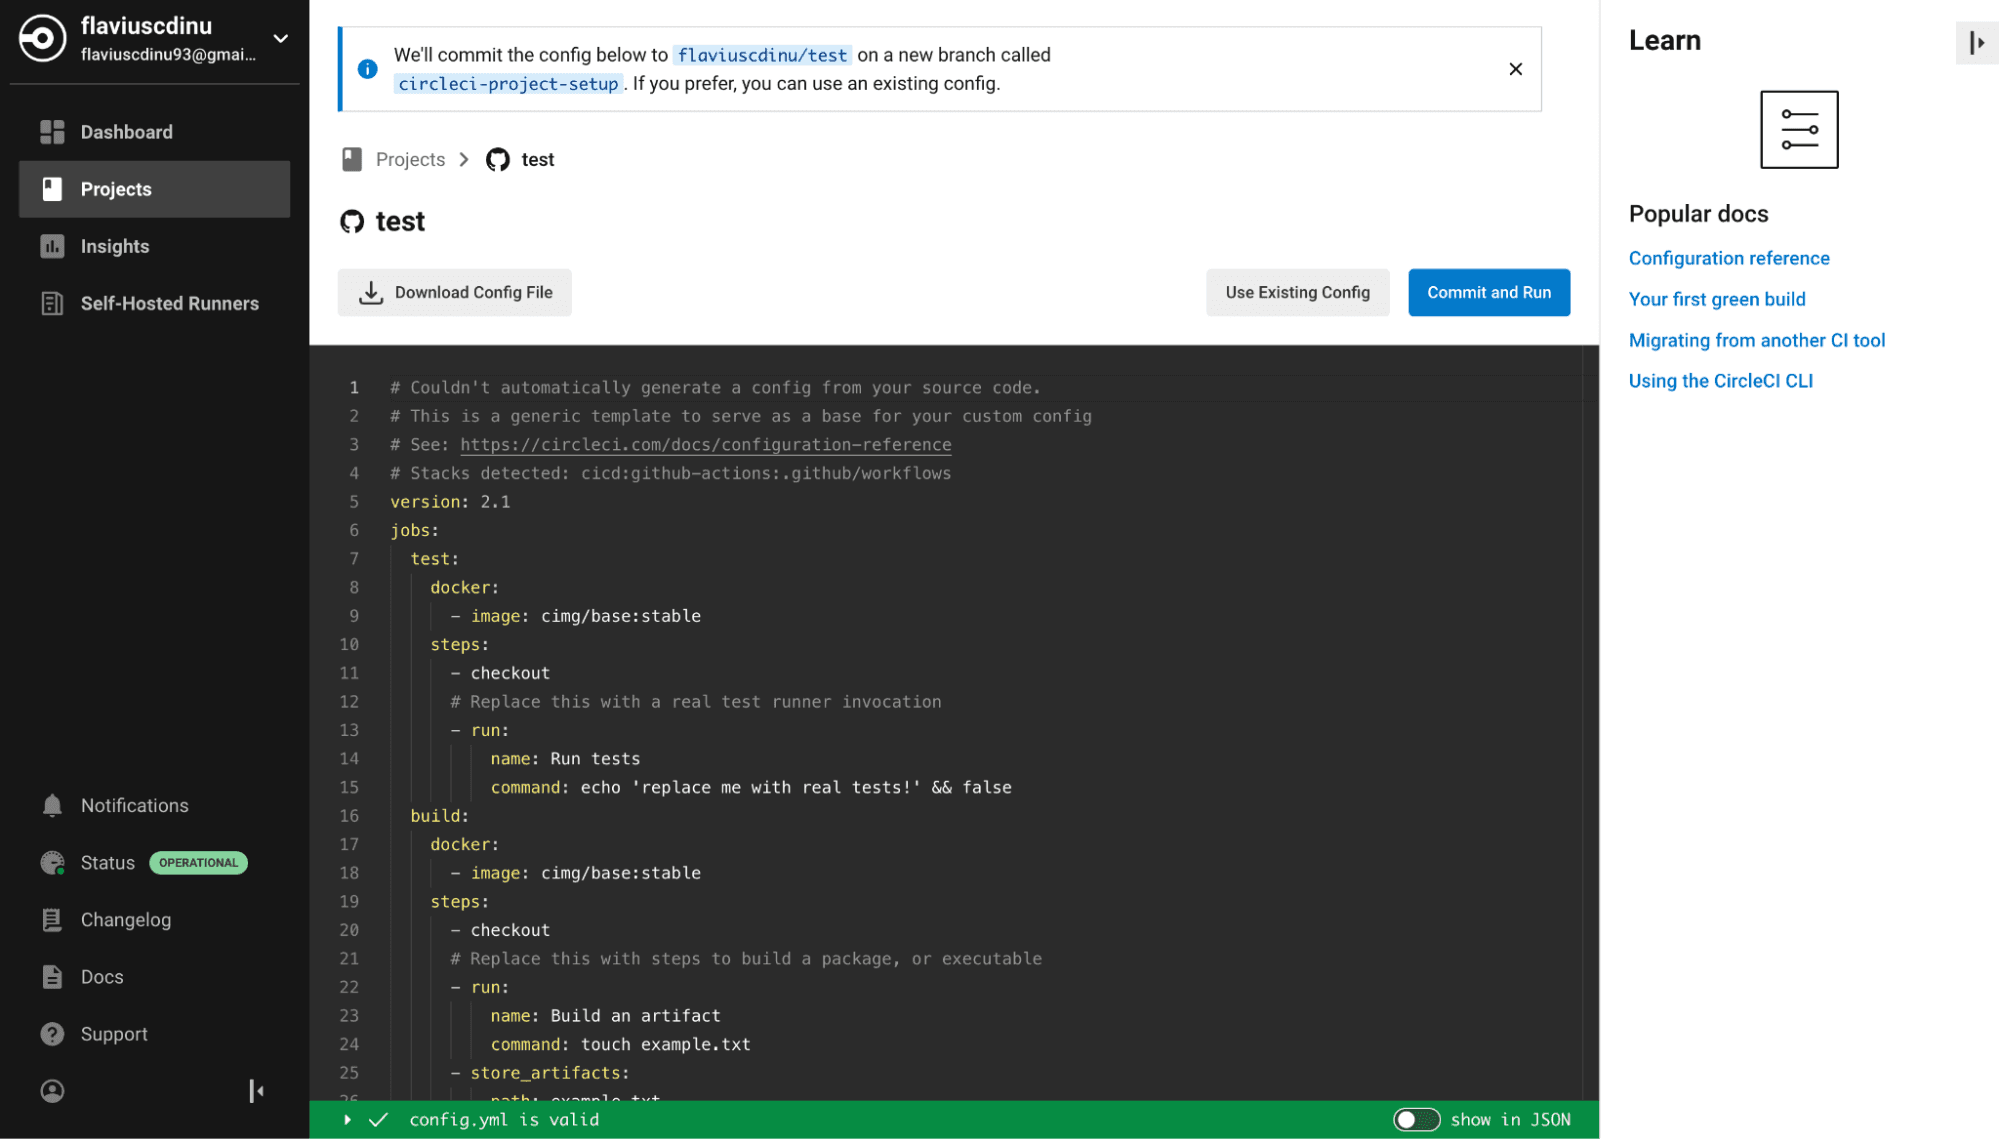Click the Insights icon in sidebar
1999x1140 pixels.
(52, 246)
